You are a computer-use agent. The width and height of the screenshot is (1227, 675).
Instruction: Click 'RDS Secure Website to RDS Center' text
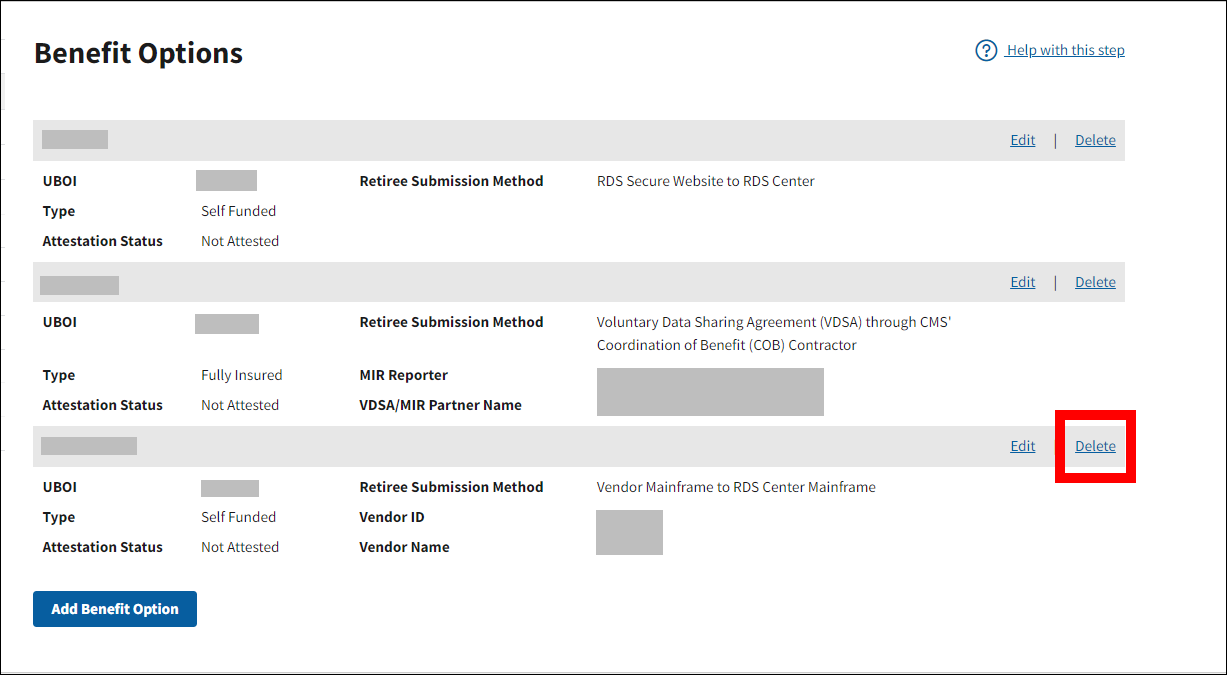pyautogui.click(x=705, y=181)
